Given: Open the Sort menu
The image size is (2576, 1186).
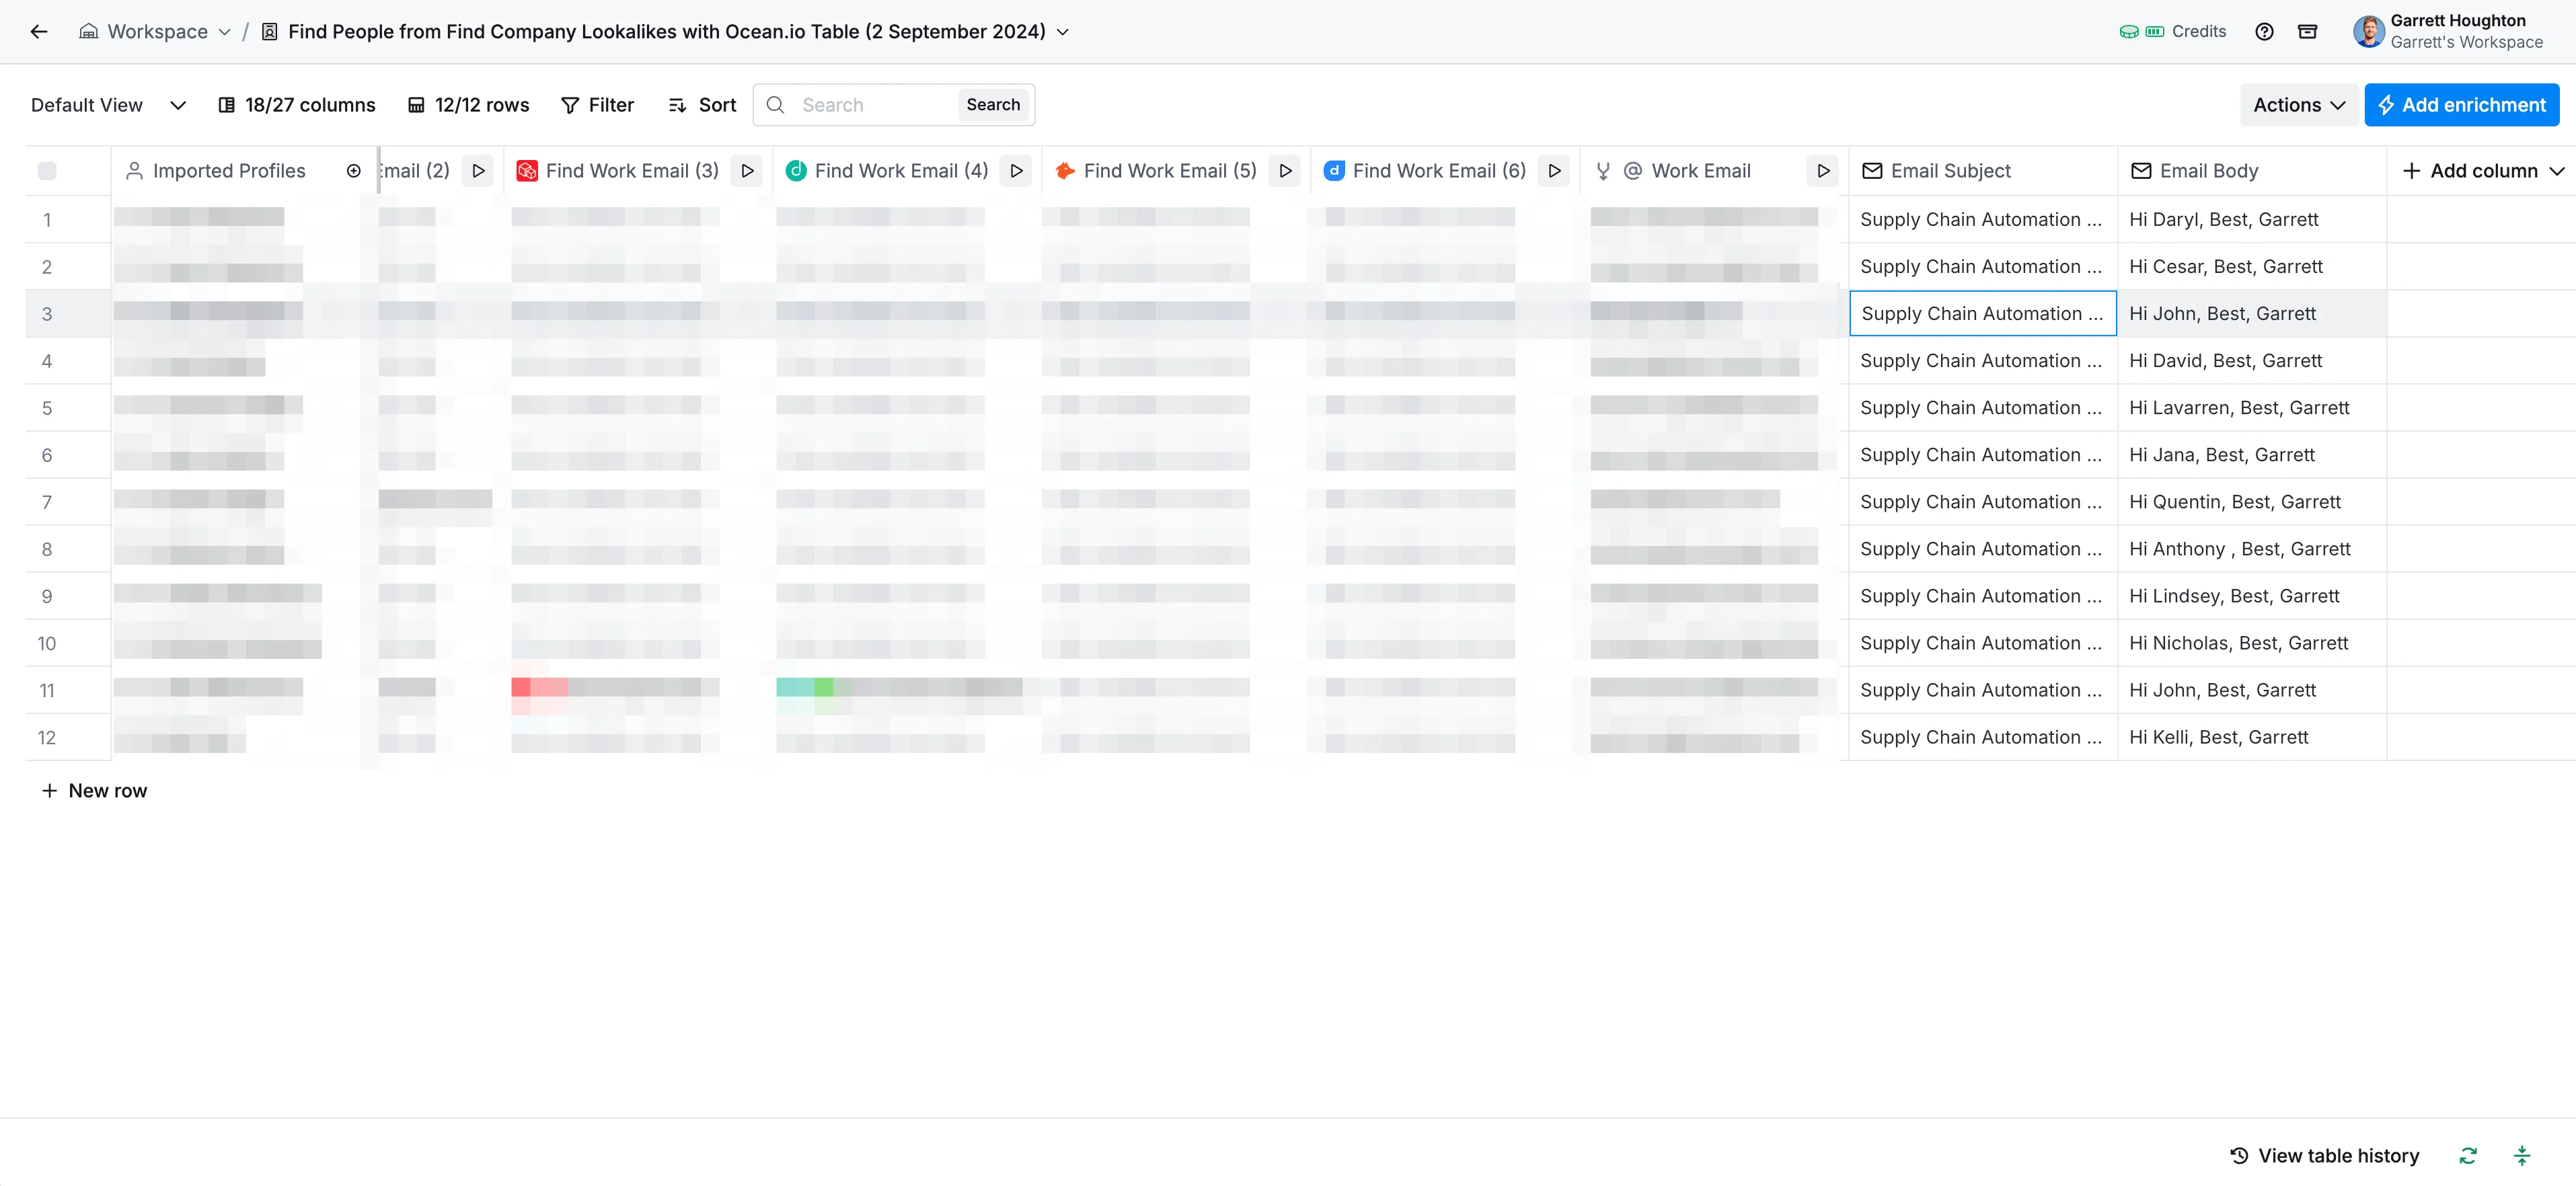Looking at the screenshot, I should pyautogui.click(x=702, y=105).
